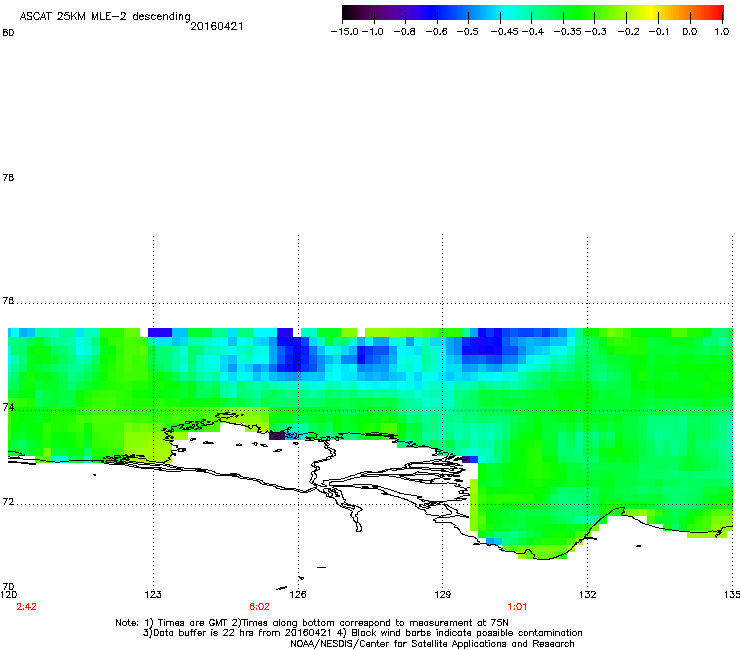Click the colorbar value -0.45

[x=505, y=32]
